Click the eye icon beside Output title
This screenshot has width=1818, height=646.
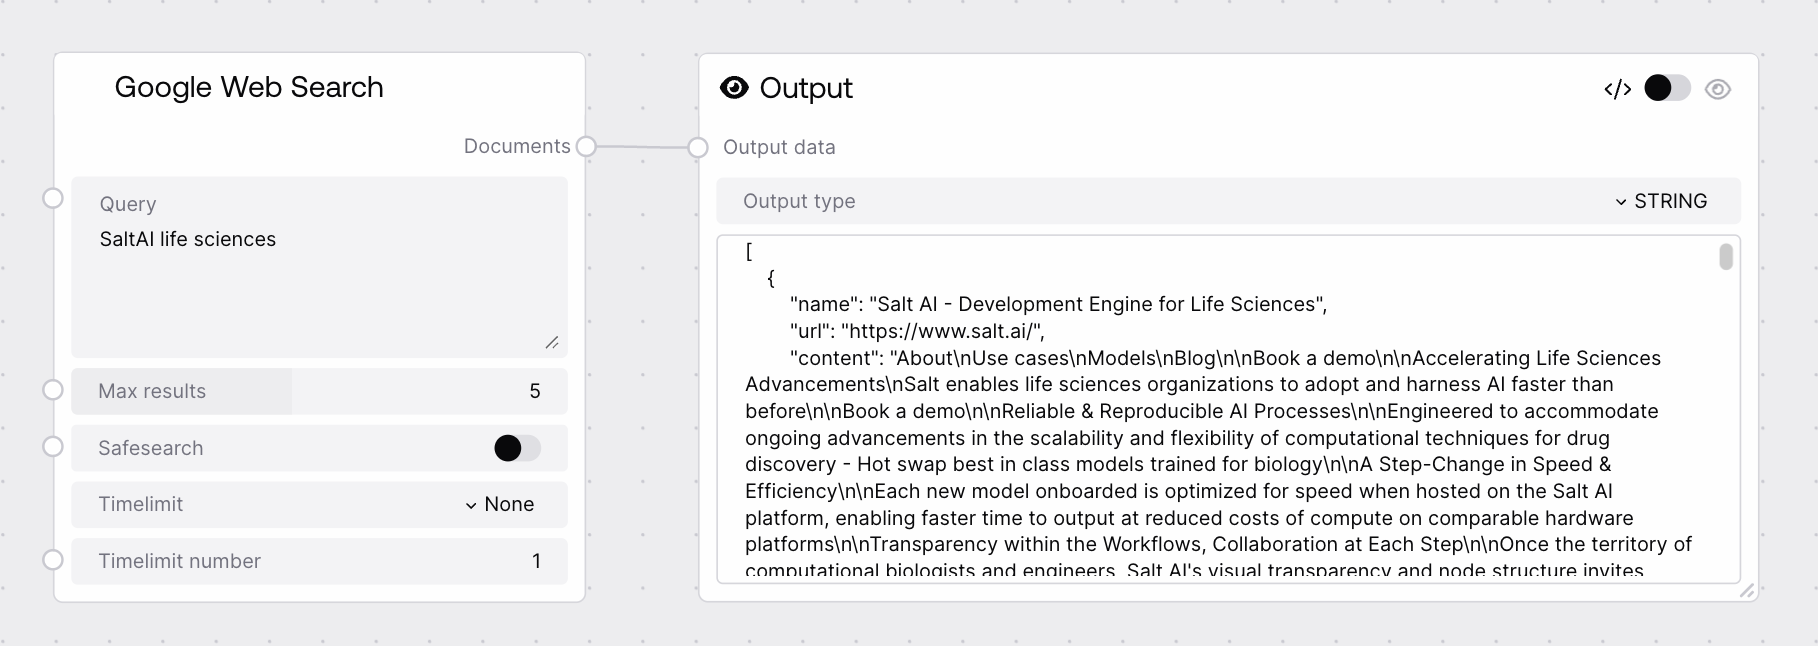tap(734, 88)
